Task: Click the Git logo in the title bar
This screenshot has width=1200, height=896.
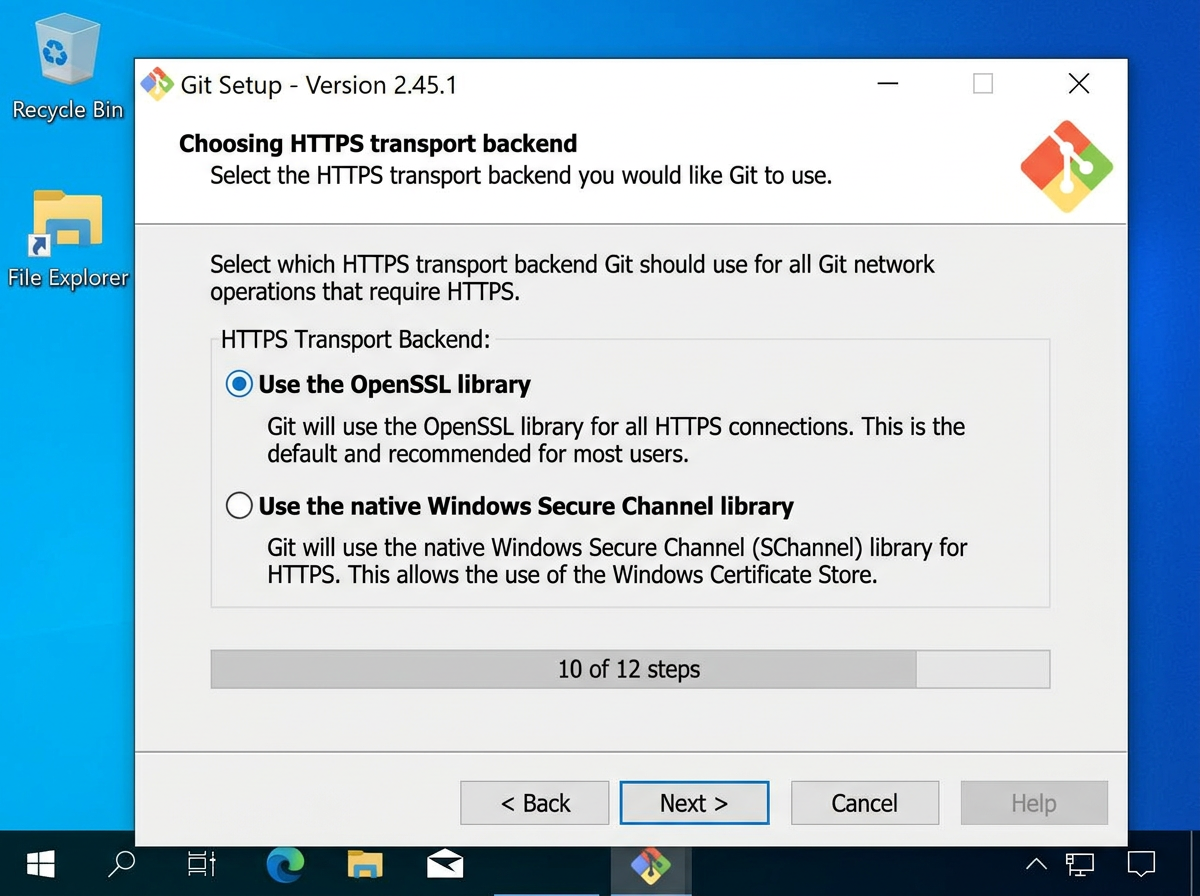Action: point(157,85)
